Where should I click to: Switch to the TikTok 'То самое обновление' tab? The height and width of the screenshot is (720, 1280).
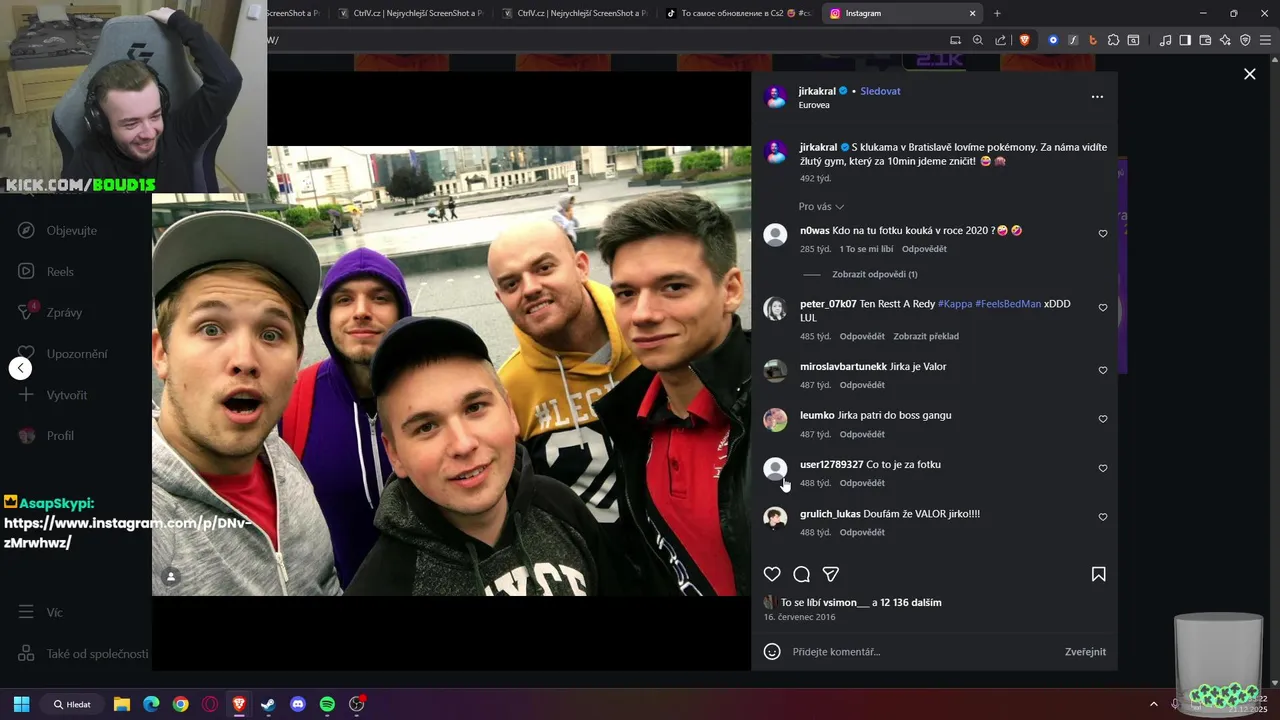(738, 13)
